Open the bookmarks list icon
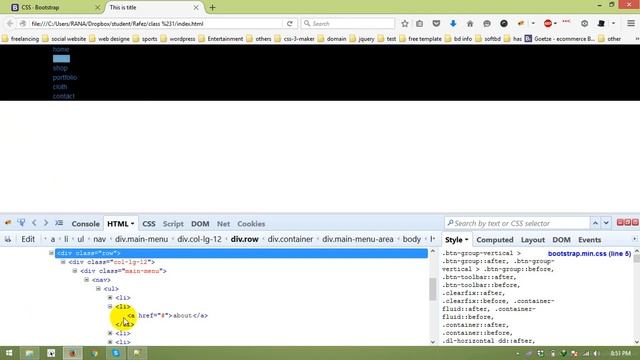Viewport: 640px width, 360px height. pyautogui.click(x=420, y=24)
